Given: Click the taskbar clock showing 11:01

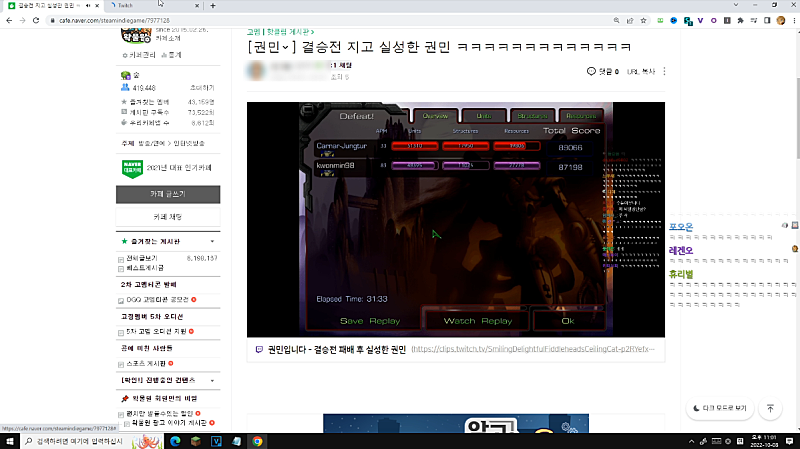Looking at the screenshot, I should click(x=763, y=441).
